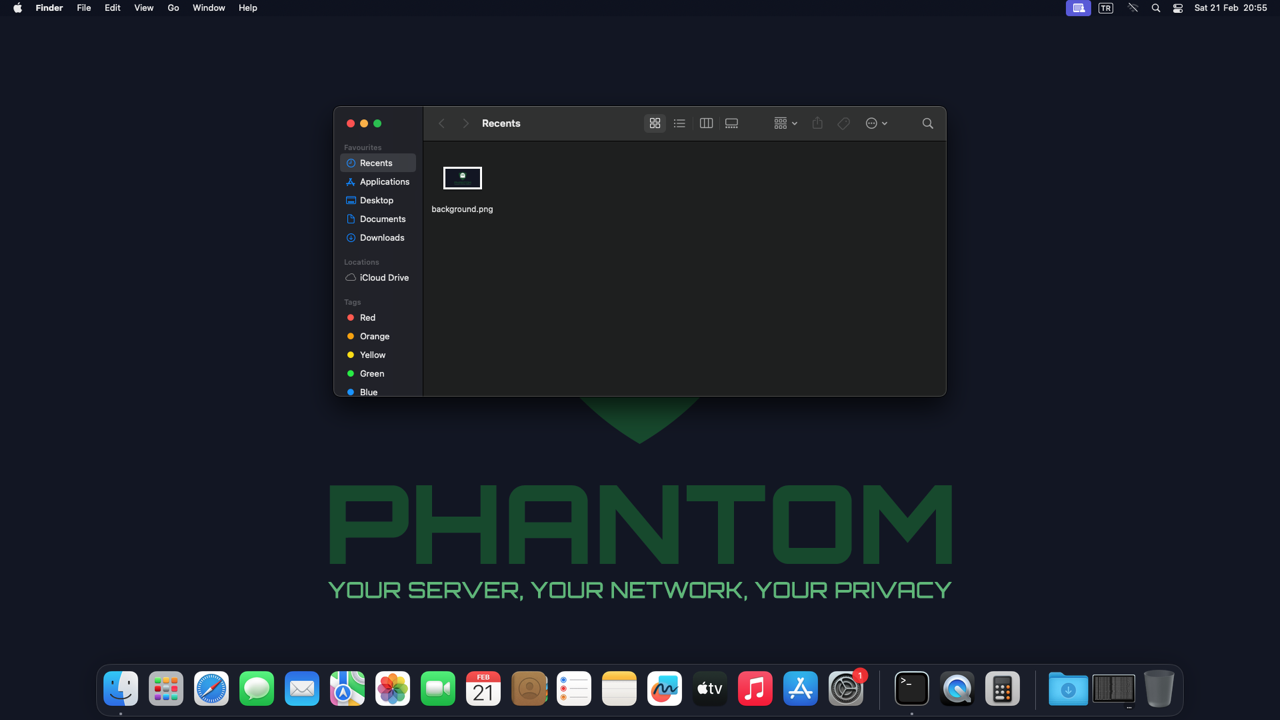Switch Finder to column view
The width and height of the screenshot is (1280, 720).
tap(706, 124)
